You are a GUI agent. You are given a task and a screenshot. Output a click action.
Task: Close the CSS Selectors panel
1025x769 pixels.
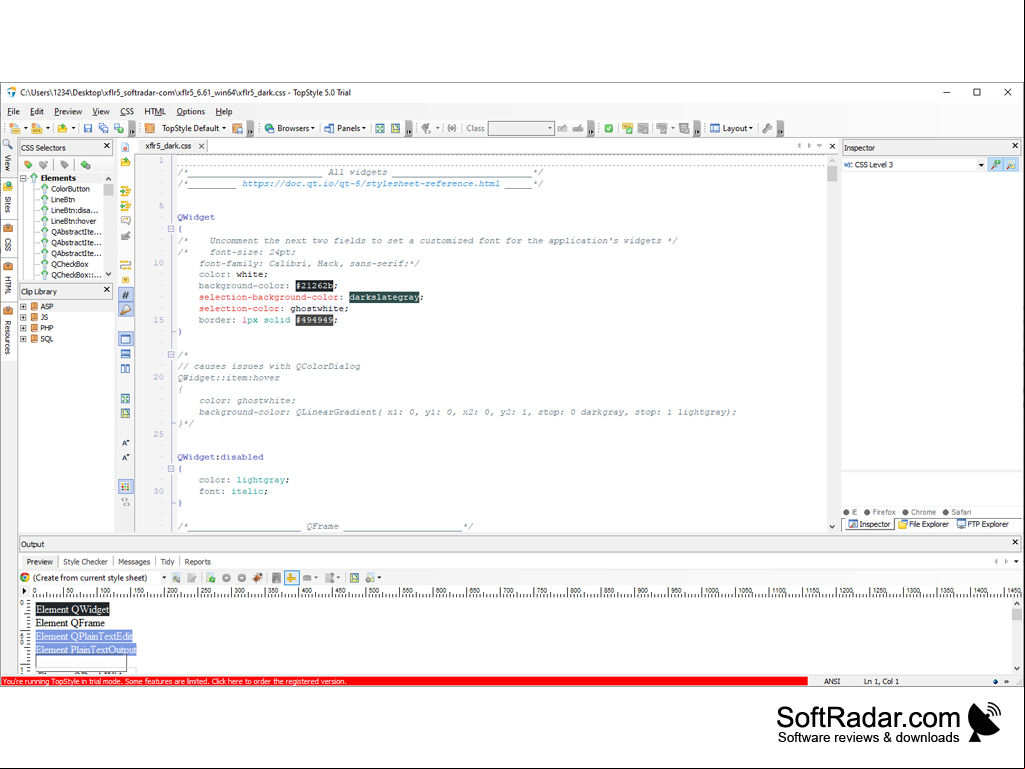coord(107,146)
